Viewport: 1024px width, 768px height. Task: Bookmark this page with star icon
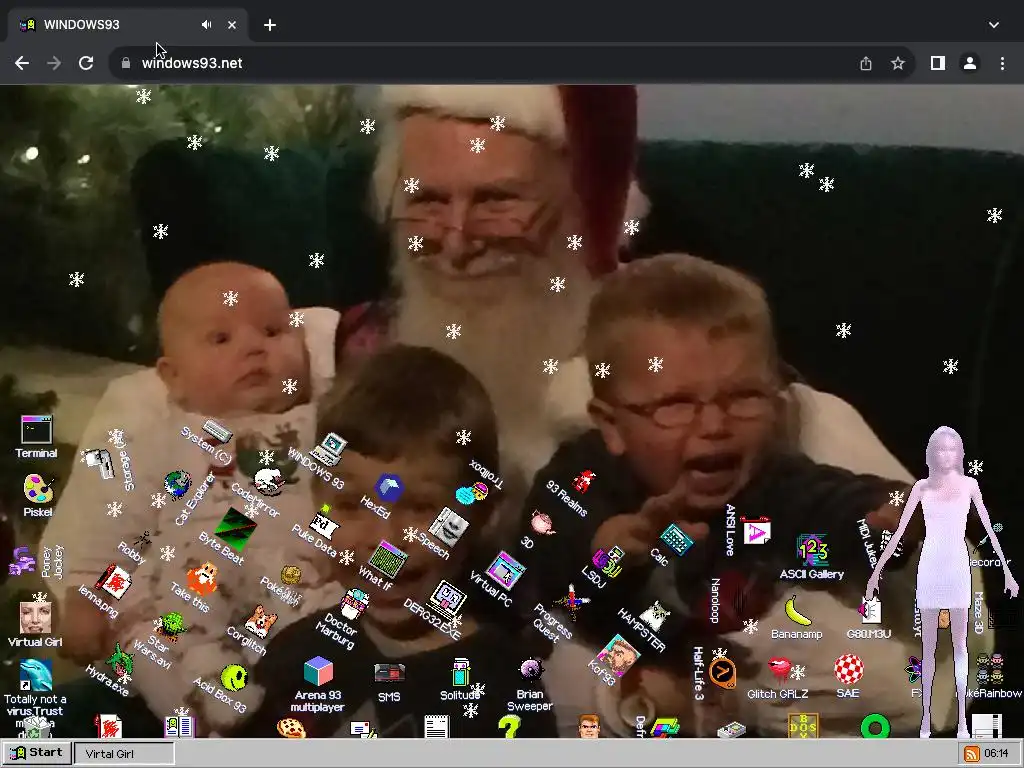(898, 63)
